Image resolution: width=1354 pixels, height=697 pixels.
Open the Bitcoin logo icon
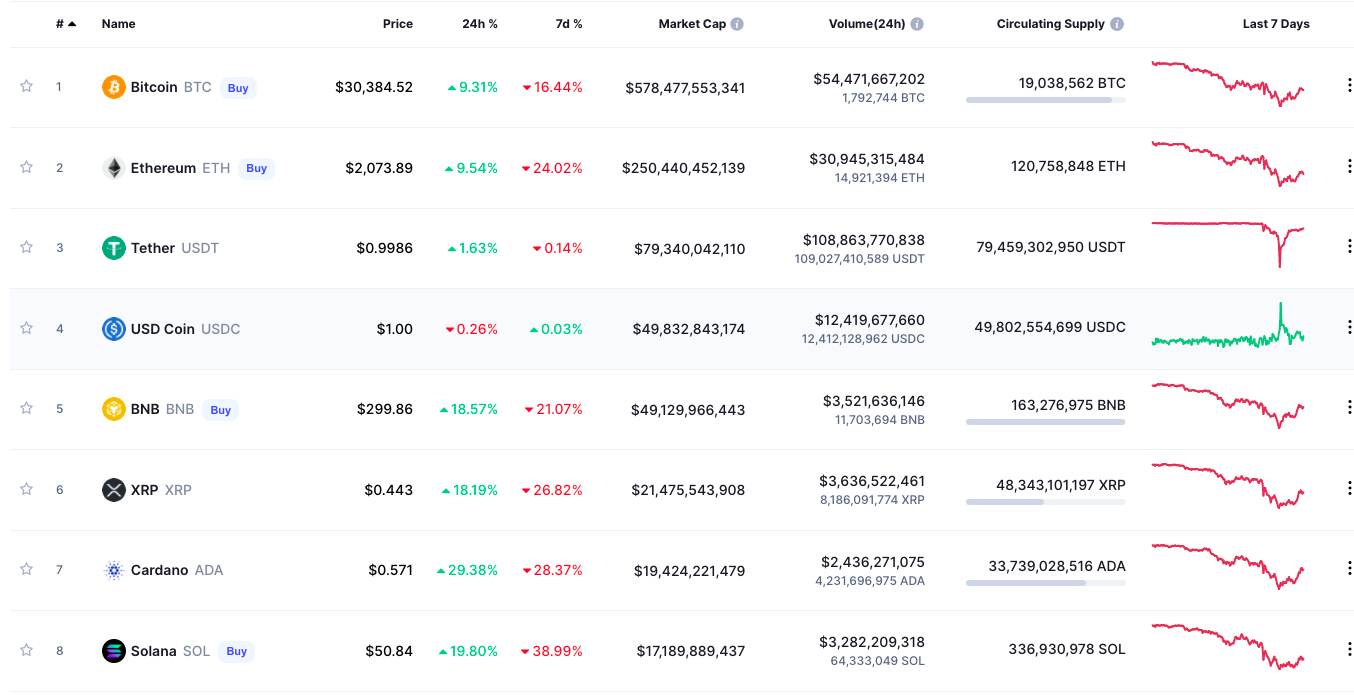[114, 87]
